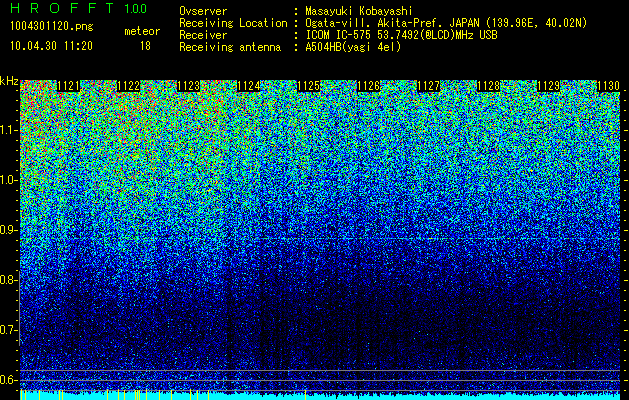Click the "Receiving Location" label

pos(233,24)
